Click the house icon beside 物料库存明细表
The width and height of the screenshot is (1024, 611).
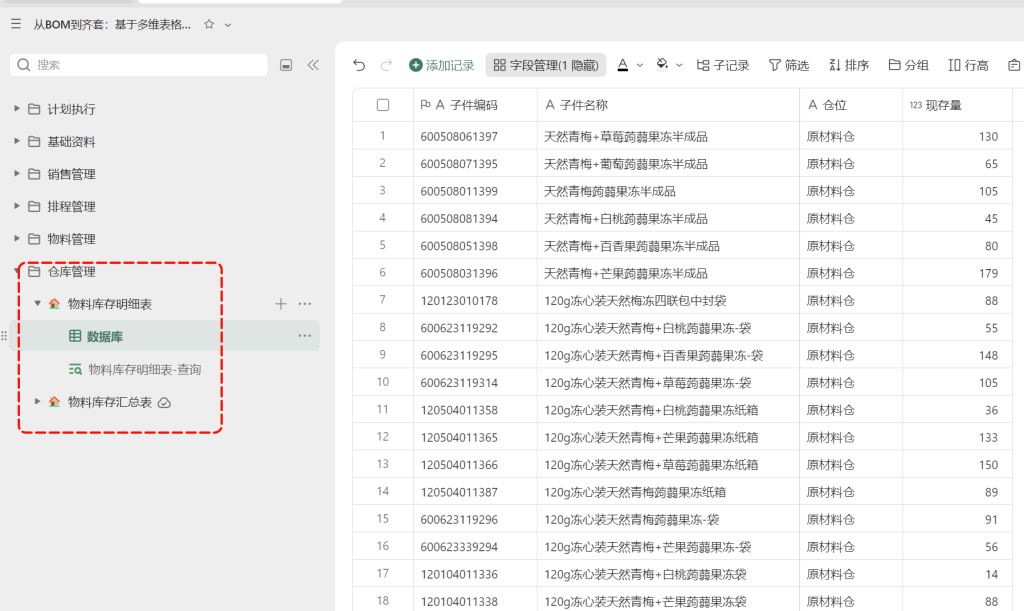tap(54, 304)
